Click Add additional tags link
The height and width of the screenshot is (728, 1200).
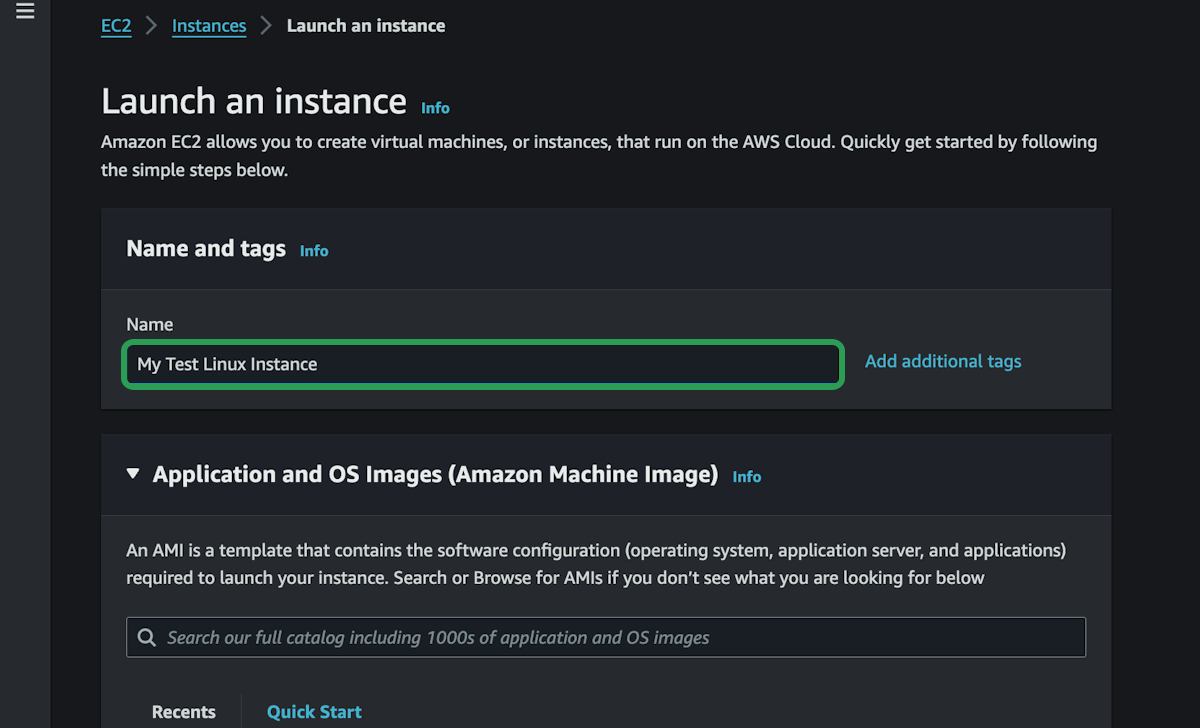click(943, 361)
